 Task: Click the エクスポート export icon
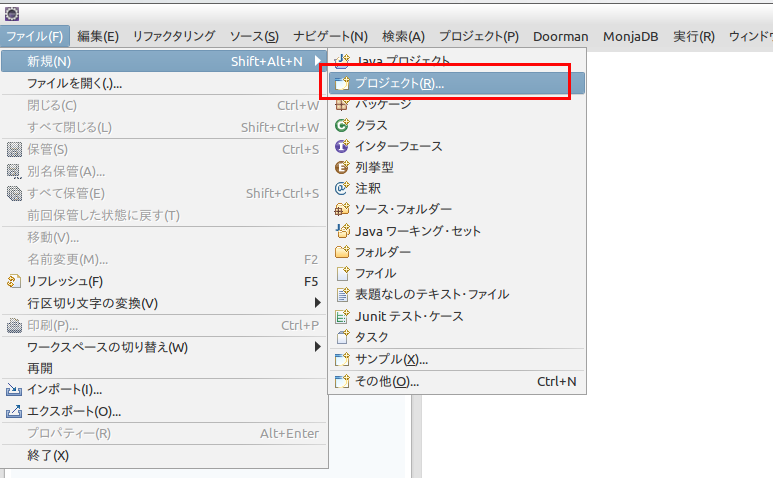click(x=14, y=411)
